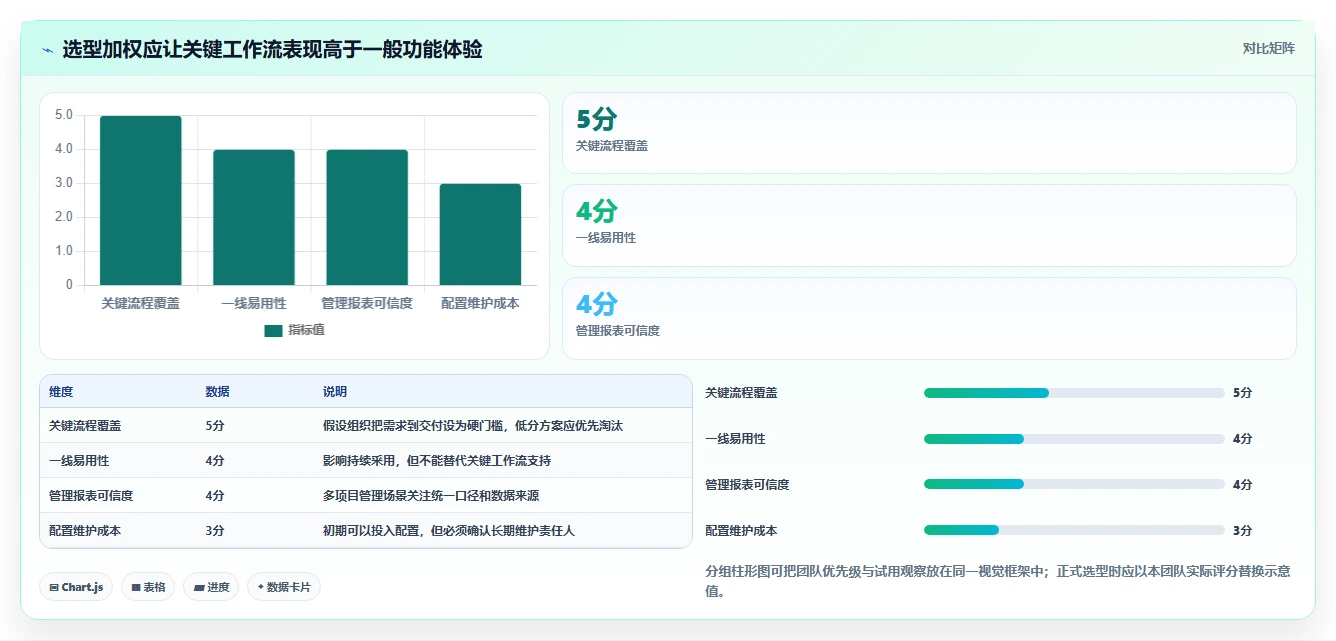
Task: Click the description 影响持续采用，但不能替代关键工作流支持
Action: pyautogui.click(x=437, y=461)
